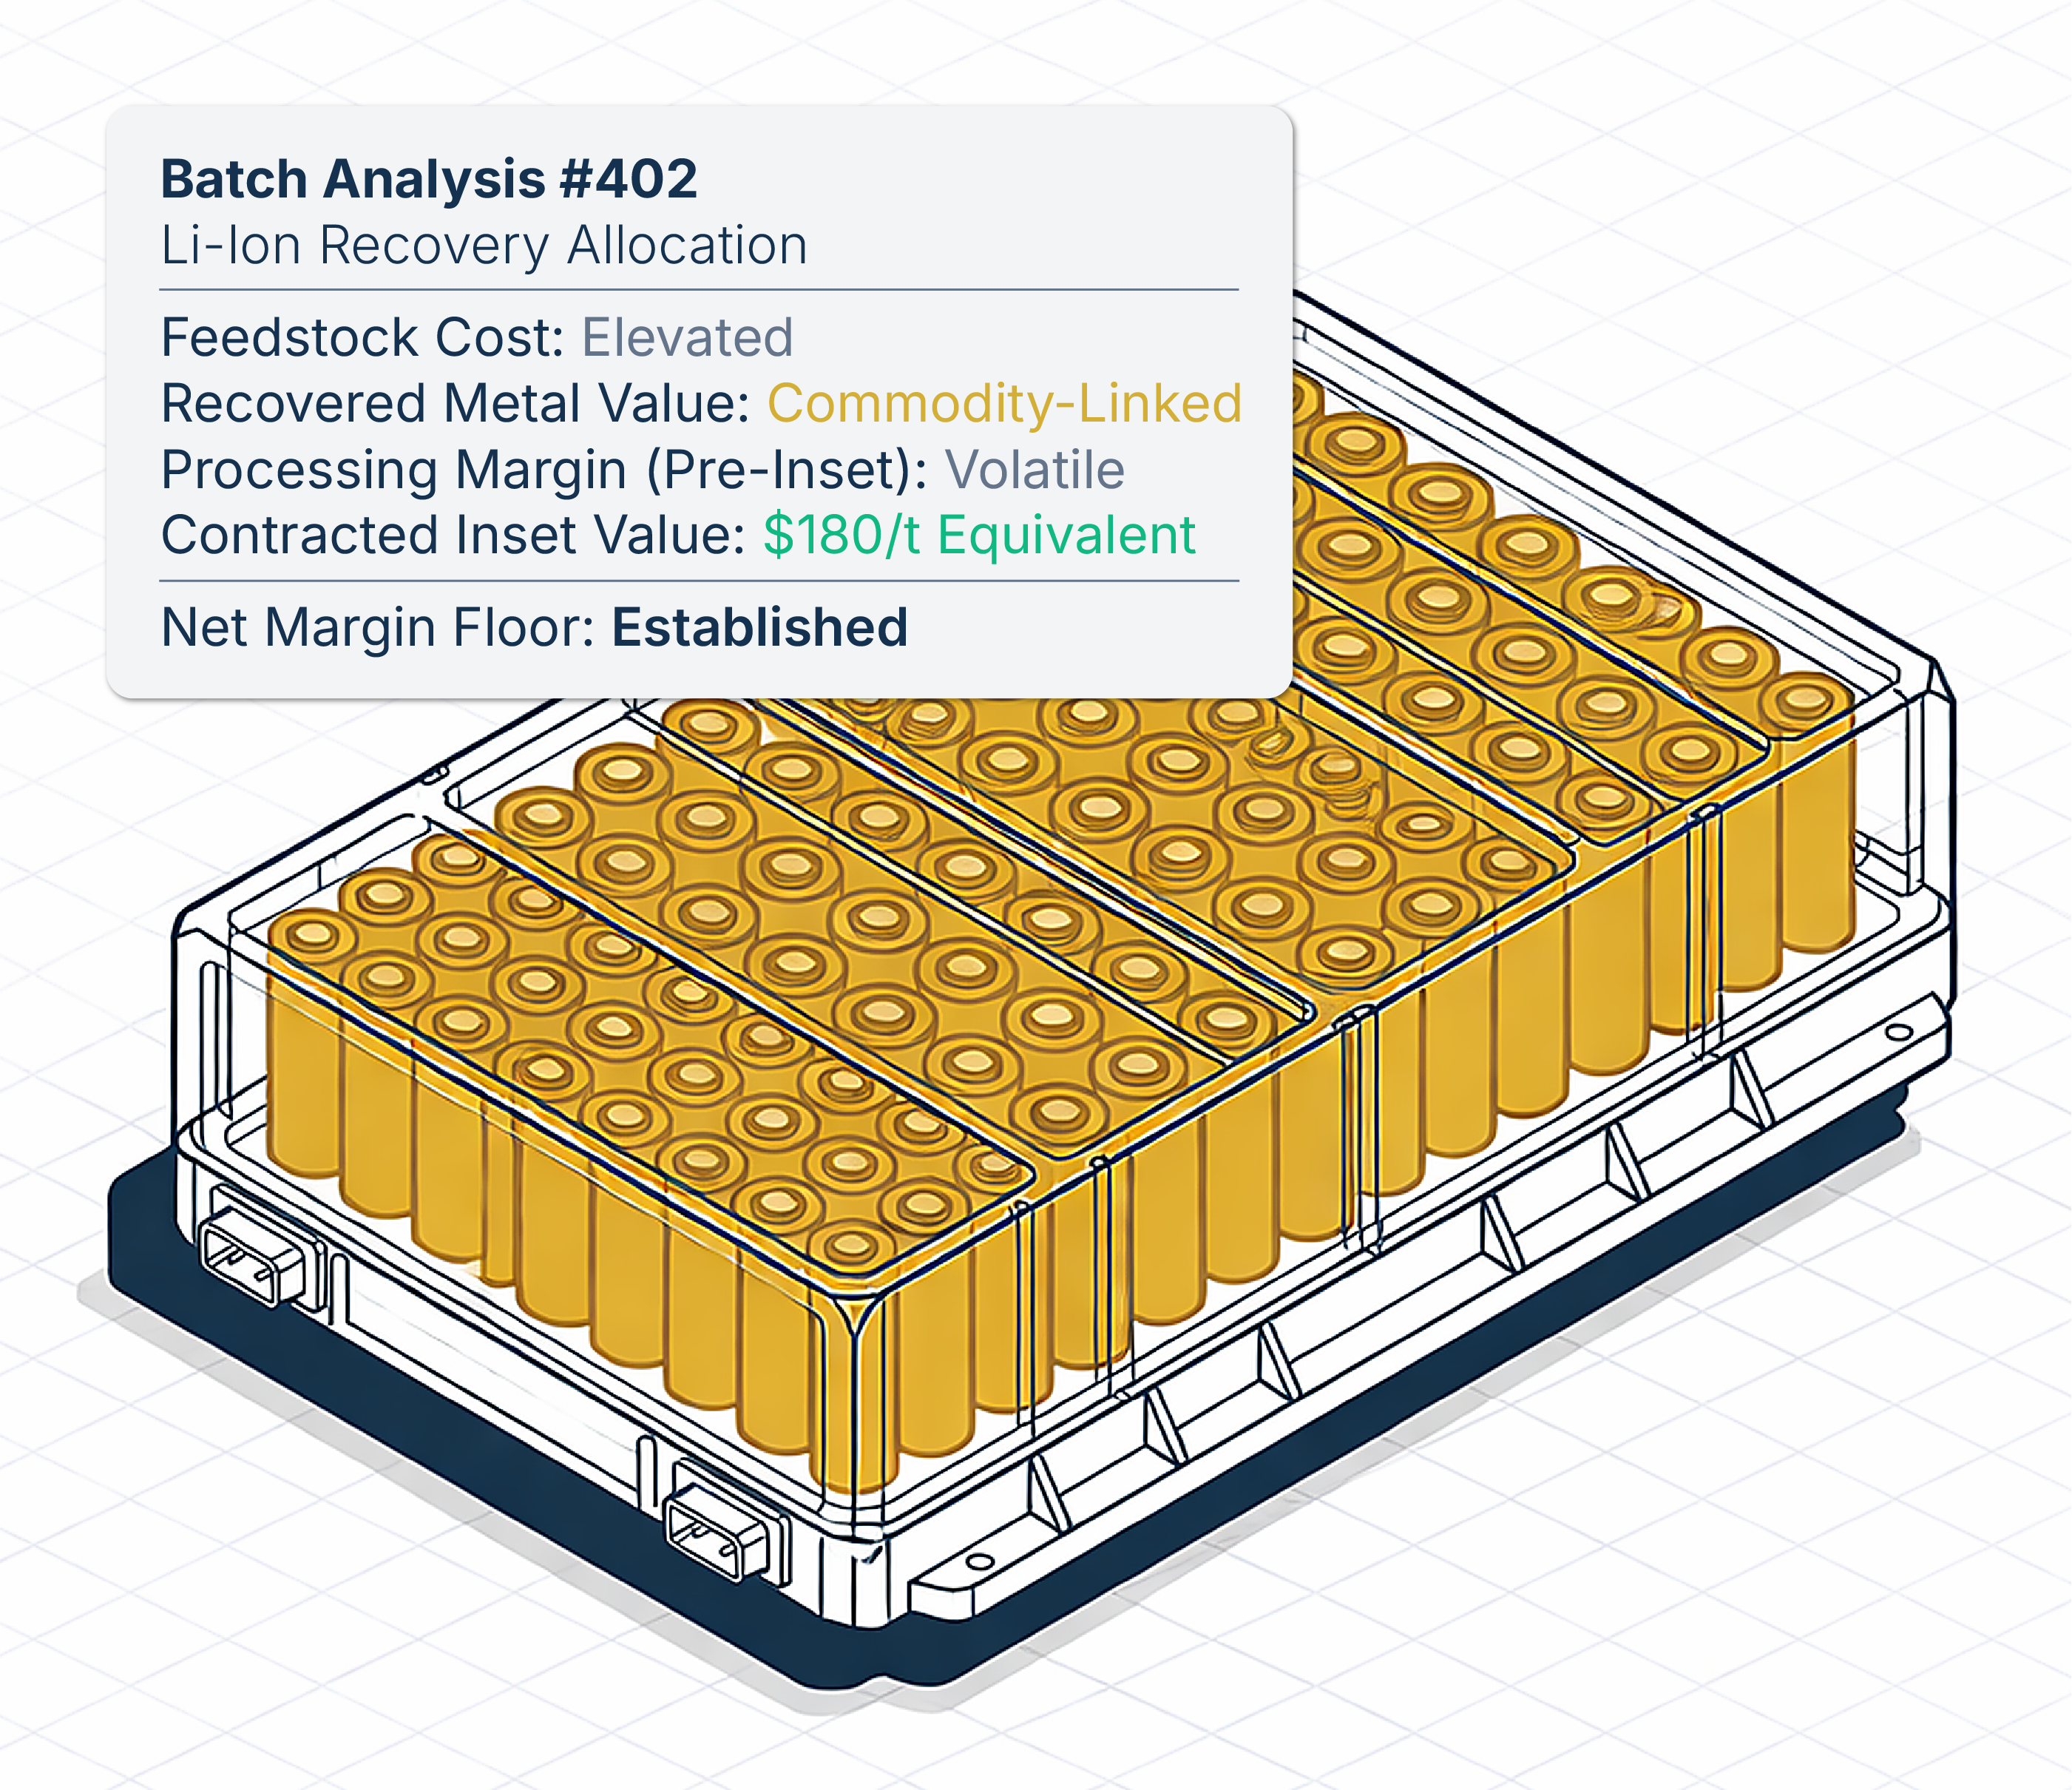Select the Volatile margin value
2072x1790 pixels.
1035,469
